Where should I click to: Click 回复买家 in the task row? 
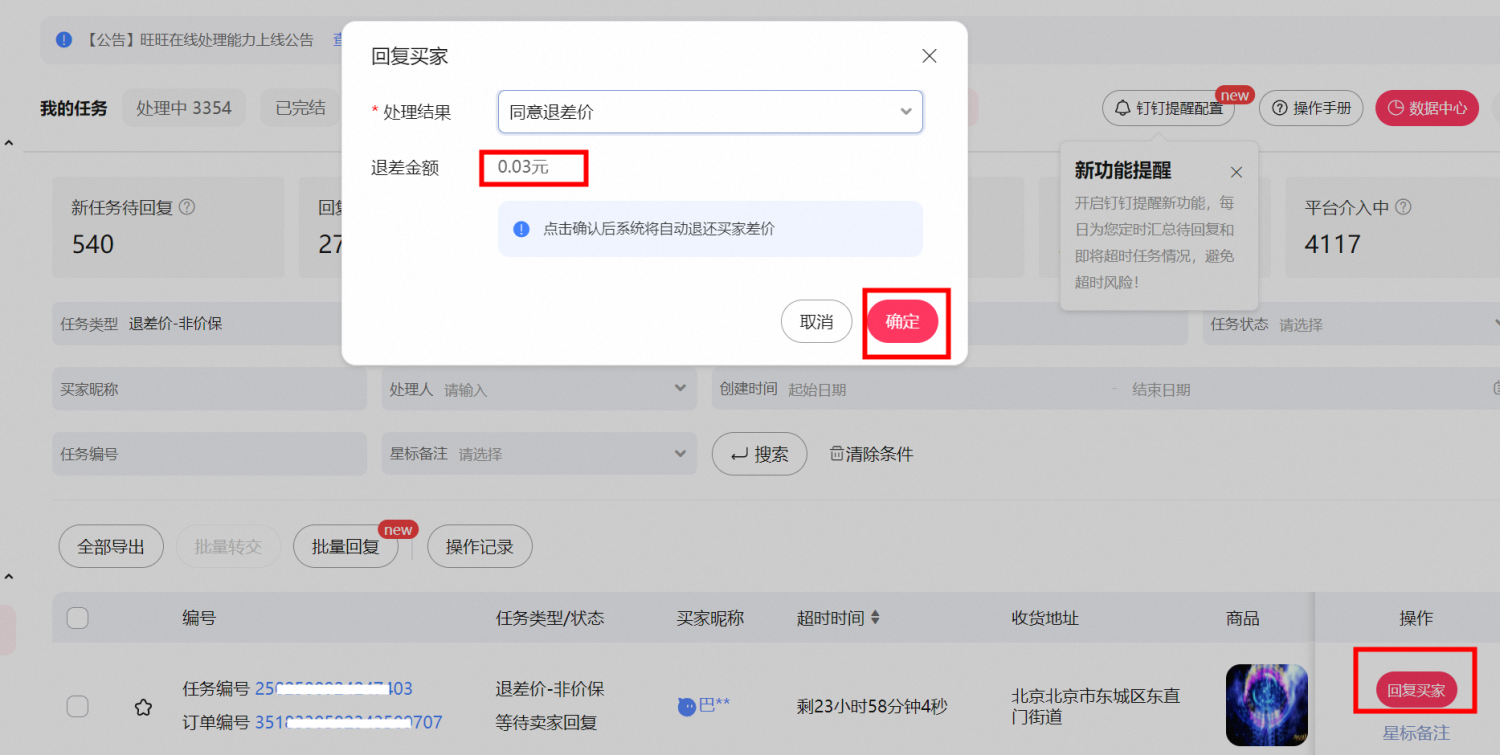pyautogui.click(x=1416, y=690)
